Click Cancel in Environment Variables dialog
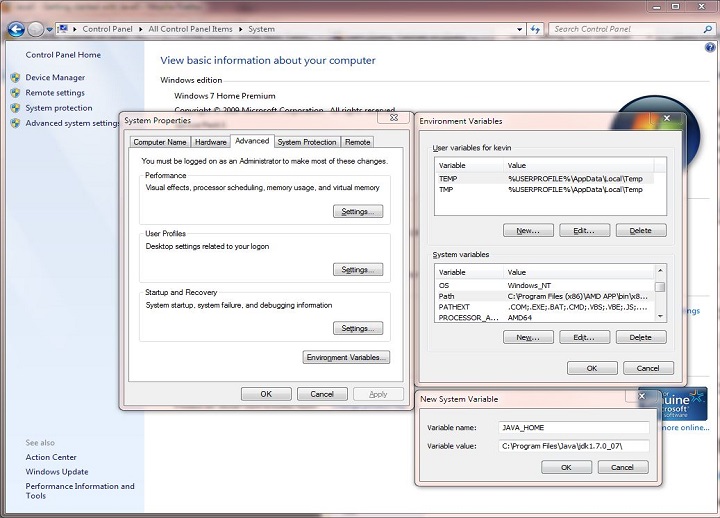 (648, 368)
